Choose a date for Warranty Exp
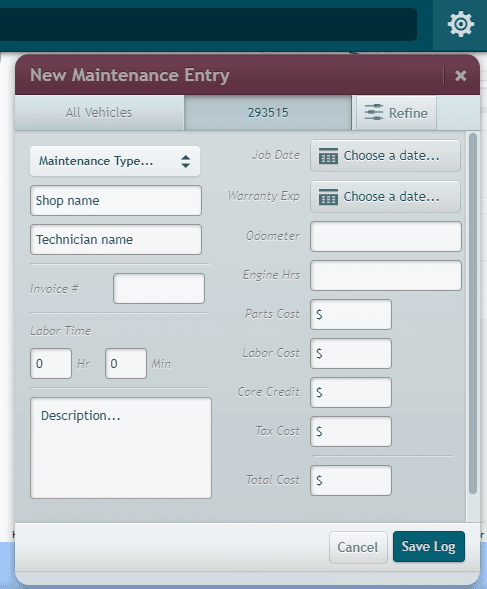This screenshot has height=589, width=487. (385, 196)
